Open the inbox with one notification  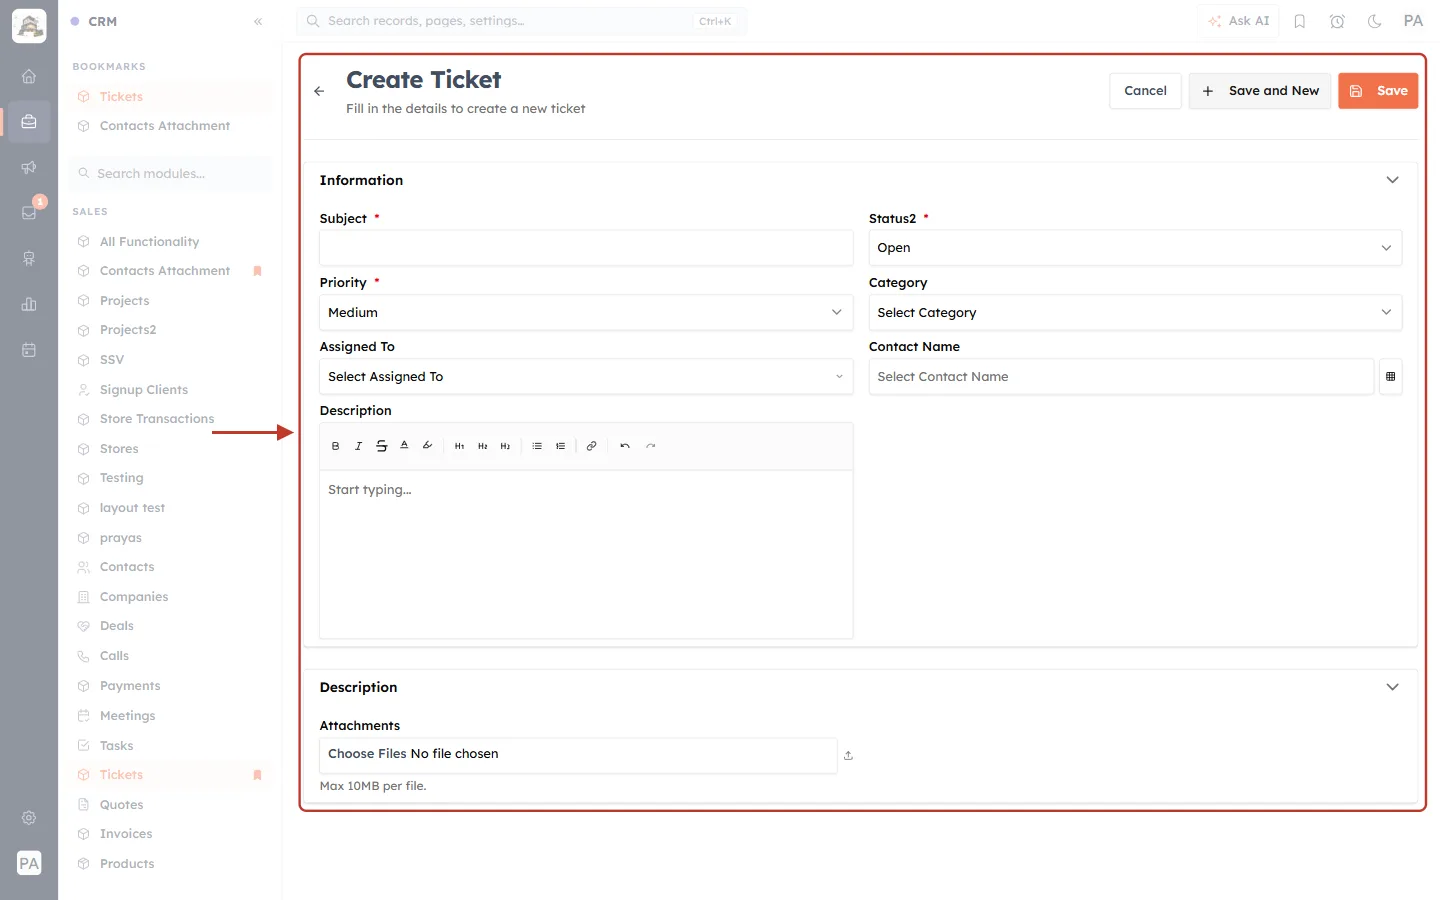(x=29, y=212)
